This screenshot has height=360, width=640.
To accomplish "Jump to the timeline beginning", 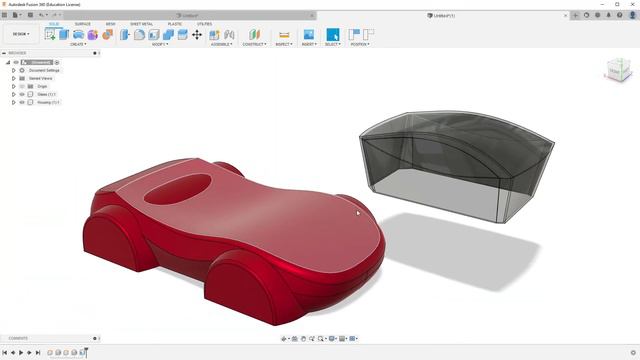I will (x=4, y=352).
